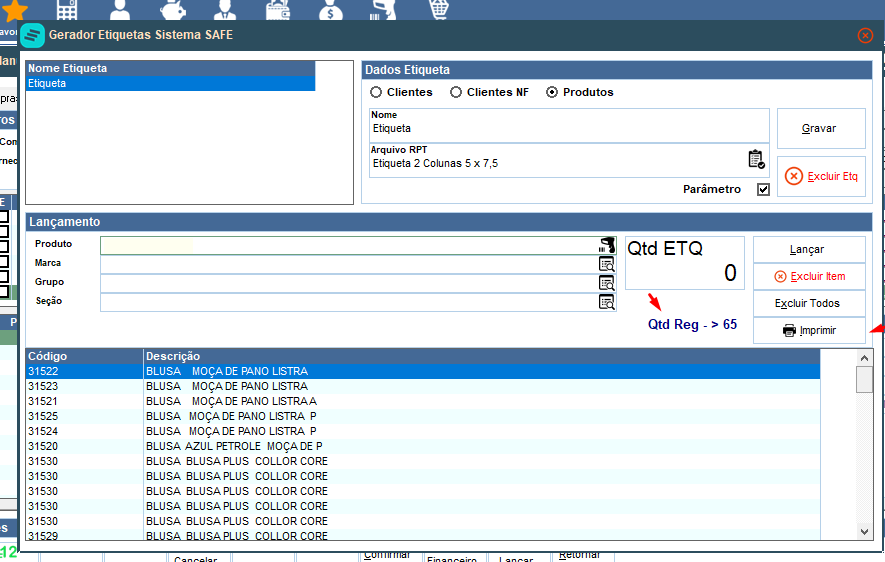The width and height of the screenshot is (885, 562).
Task: Click the Gravar button
Action: click(821, 129)
